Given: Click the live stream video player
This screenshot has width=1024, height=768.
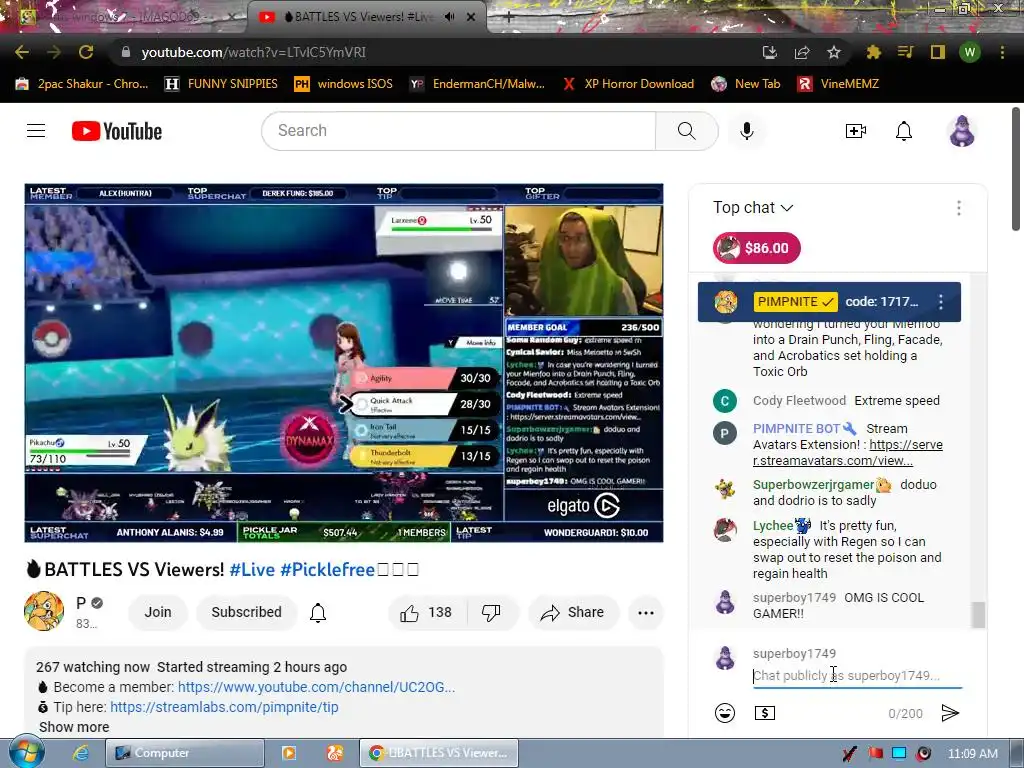Looking at the screenshot, I should point(344,363).
